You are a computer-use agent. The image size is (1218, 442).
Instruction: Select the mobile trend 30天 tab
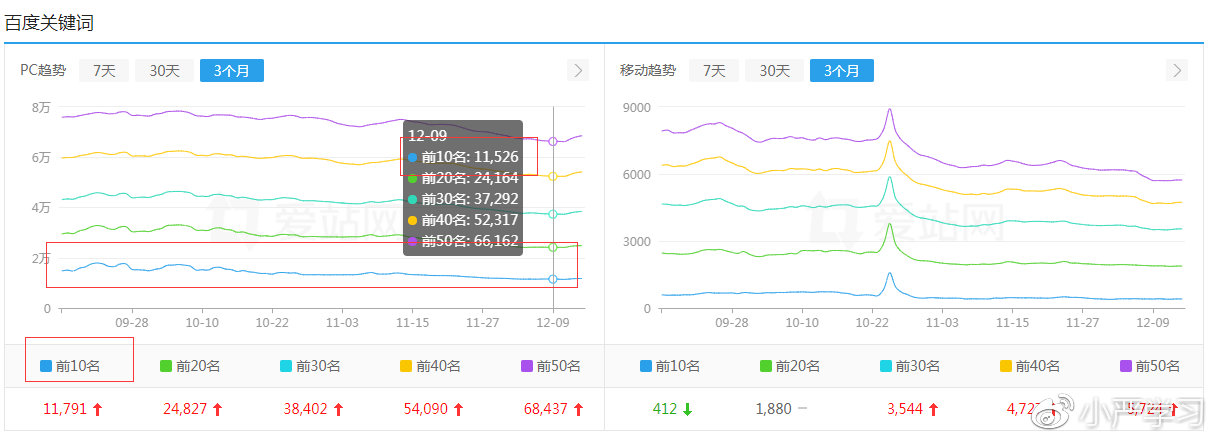[x=774, y=71]
